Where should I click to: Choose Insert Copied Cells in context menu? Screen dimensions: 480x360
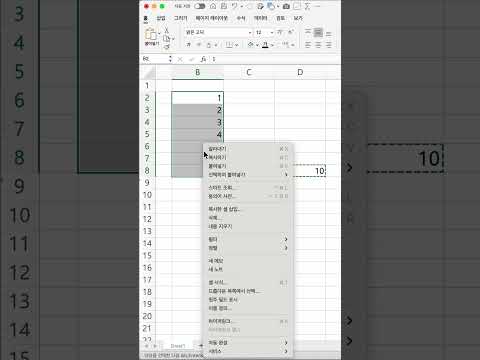click(x=248, y=209)
